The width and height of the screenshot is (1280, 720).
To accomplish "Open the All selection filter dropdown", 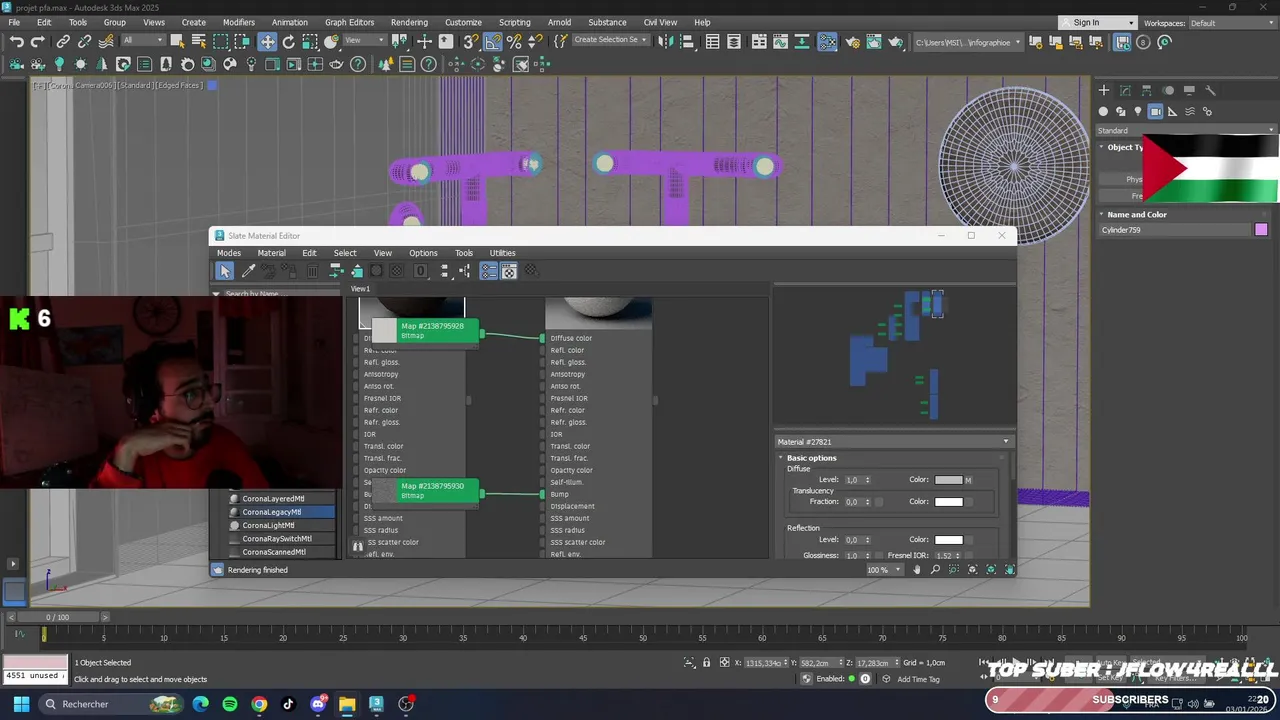I will click(x=142, y=41).
